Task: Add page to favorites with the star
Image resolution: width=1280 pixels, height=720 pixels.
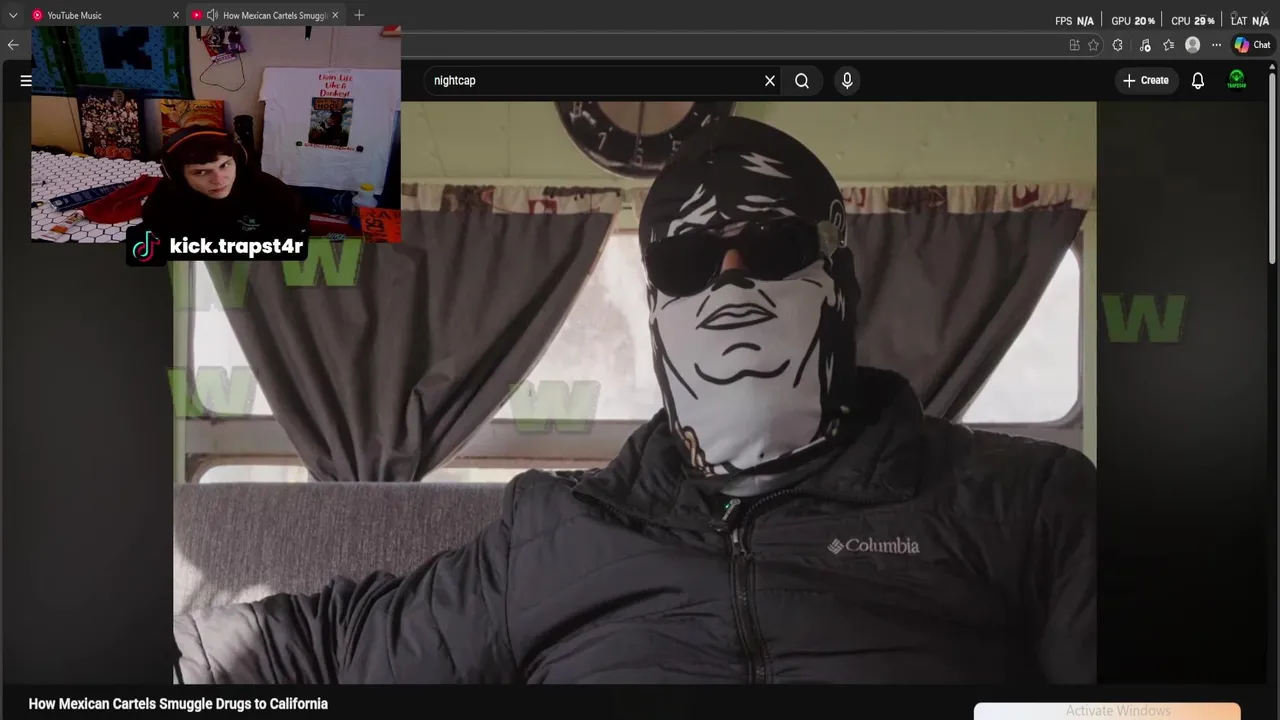Action: point(1093,45)
